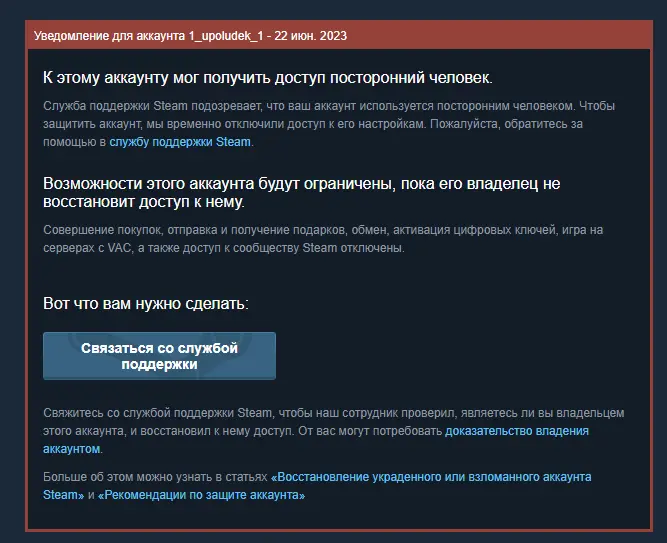667x543 pixels.
Task: Click heading 'К этому аккаунту мог получить доступ'
Action: click(x=268, y=78)
